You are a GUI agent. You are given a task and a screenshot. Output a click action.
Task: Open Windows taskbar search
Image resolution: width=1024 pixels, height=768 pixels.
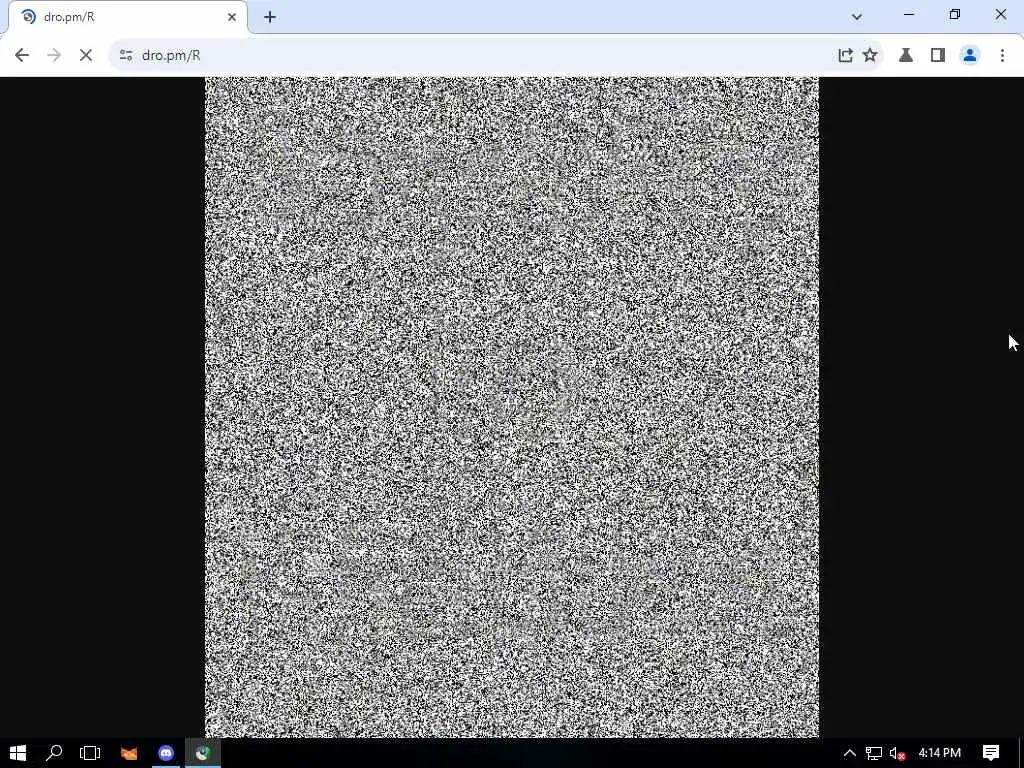click(x=54, y=753)
